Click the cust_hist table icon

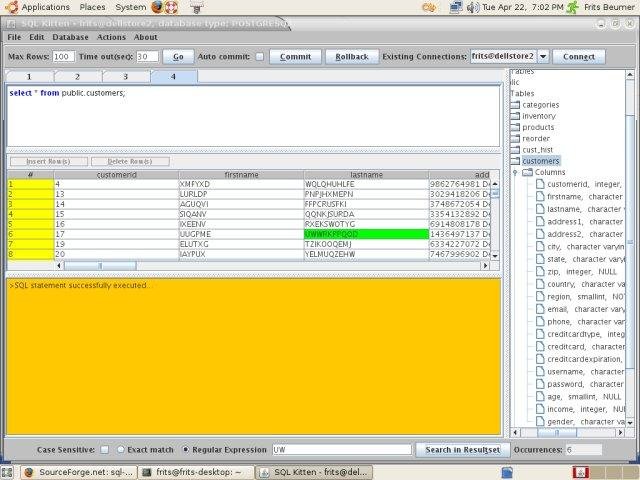(x=515, y=149)
